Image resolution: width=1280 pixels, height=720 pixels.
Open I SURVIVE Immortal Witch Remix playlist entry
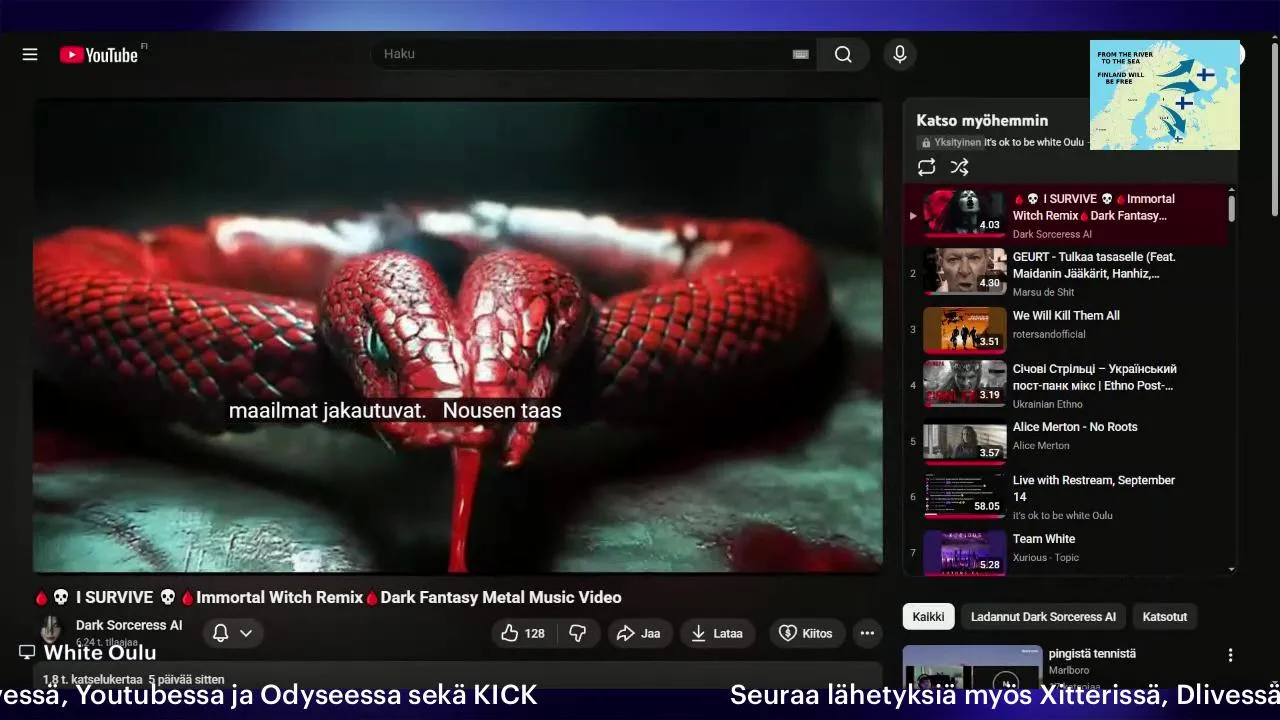(x=1064, y=215)
